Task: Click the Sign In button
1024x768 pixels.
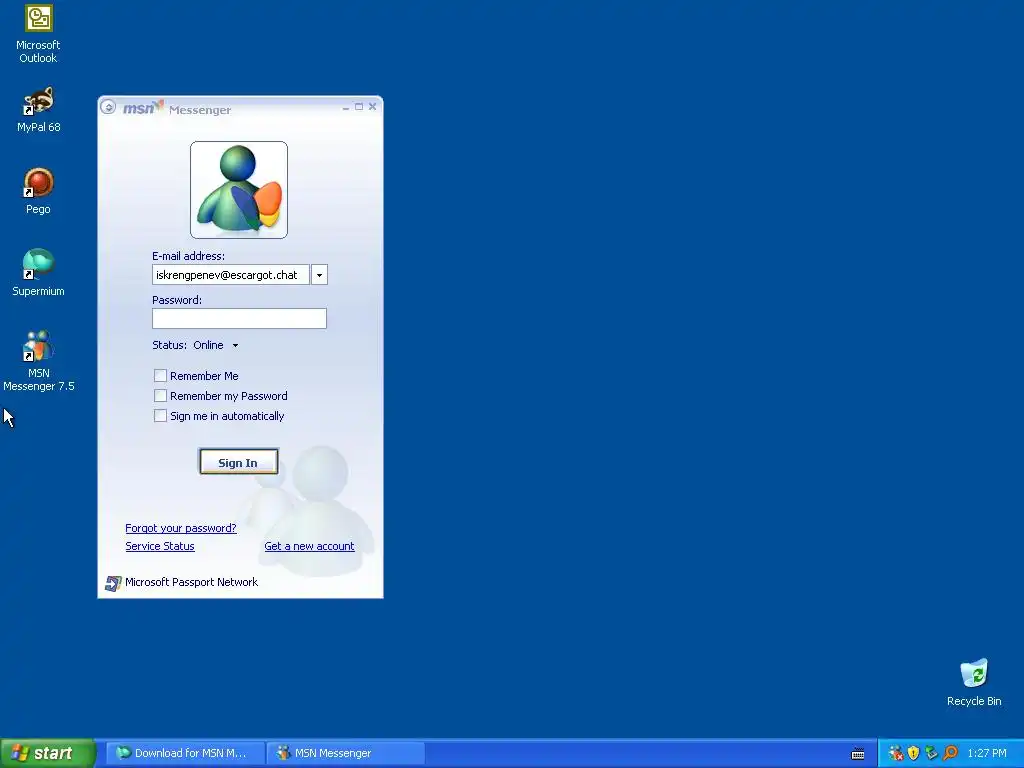Action: (238, 462)
